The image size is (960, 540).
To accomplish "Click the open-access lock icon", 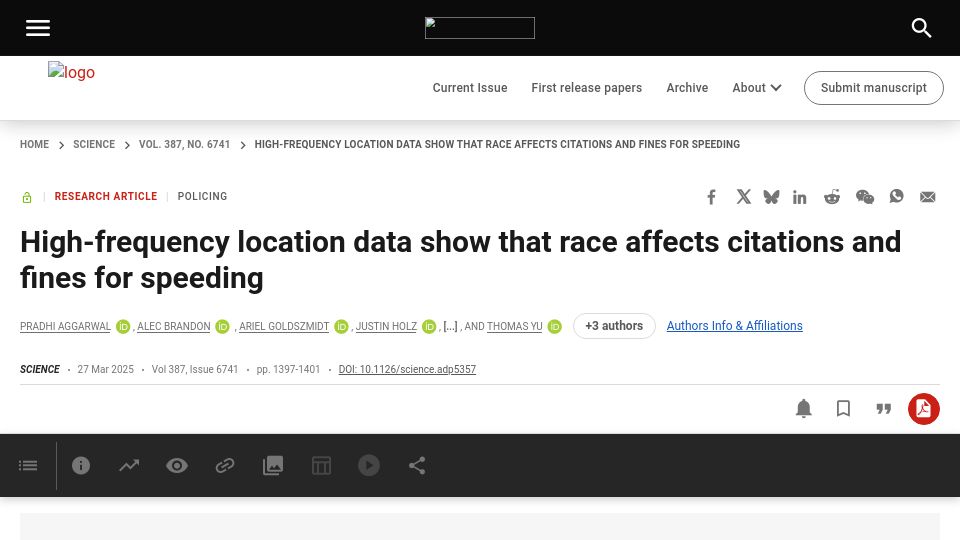I will [27, 197].
